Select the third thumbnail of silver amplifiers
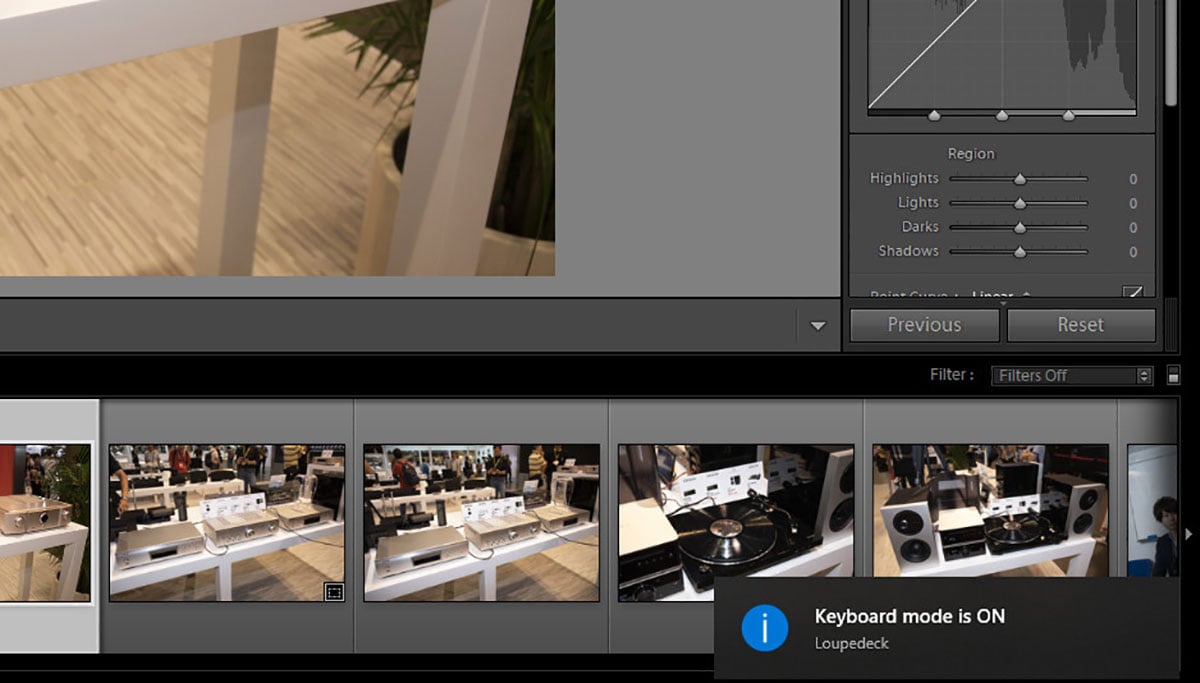Image resolution: width=1200 pixels, height=683 pixels. tap(481, 523)
